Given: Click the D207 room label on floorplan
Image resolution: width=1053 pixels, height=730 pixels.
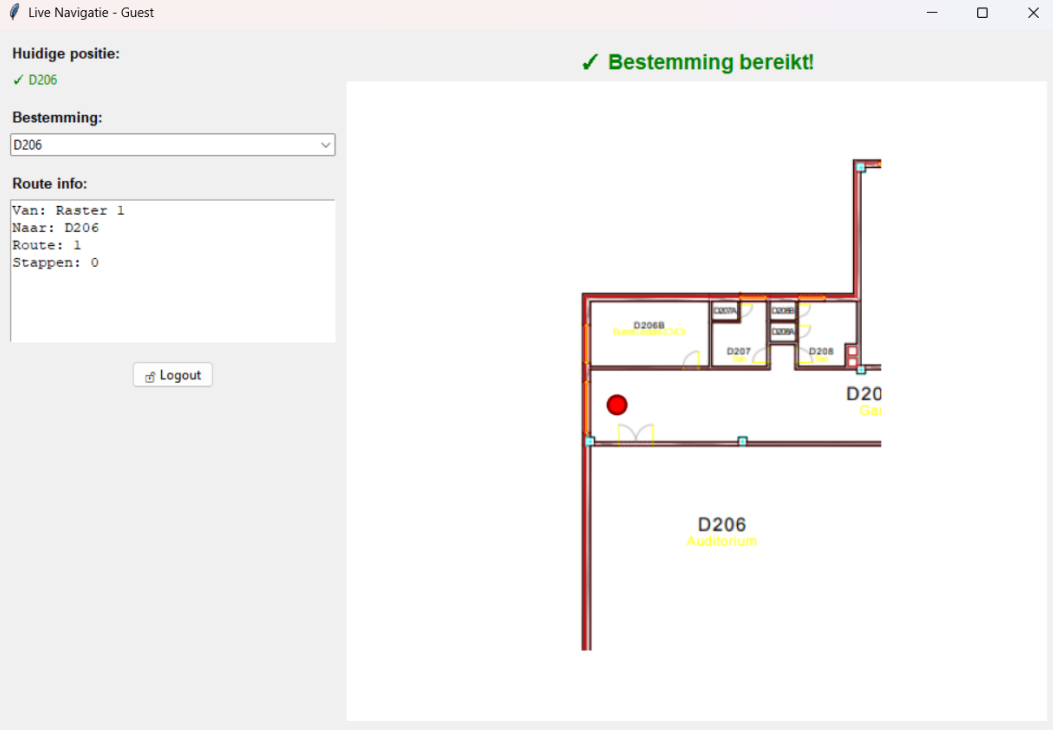Looking at the screenshot, I should (739, 351).
